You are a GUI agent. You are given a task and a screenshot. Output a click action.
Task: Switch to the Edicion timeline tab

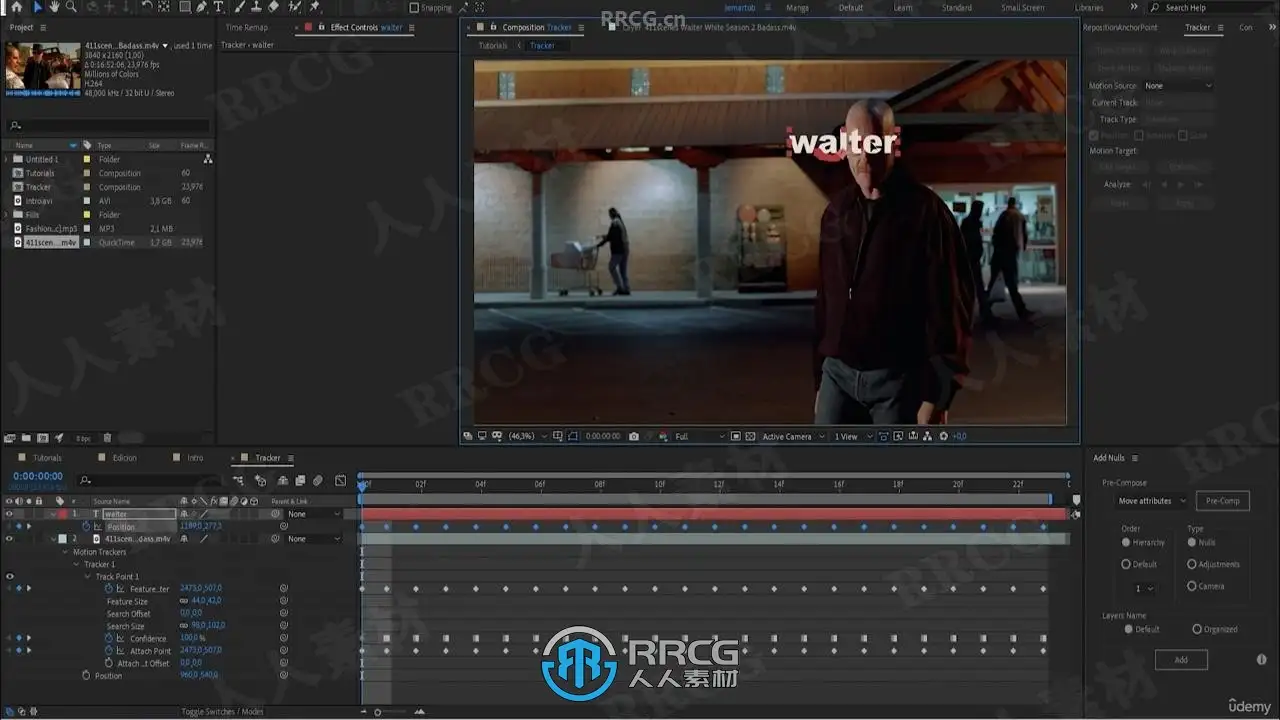[x=124, y=458]
